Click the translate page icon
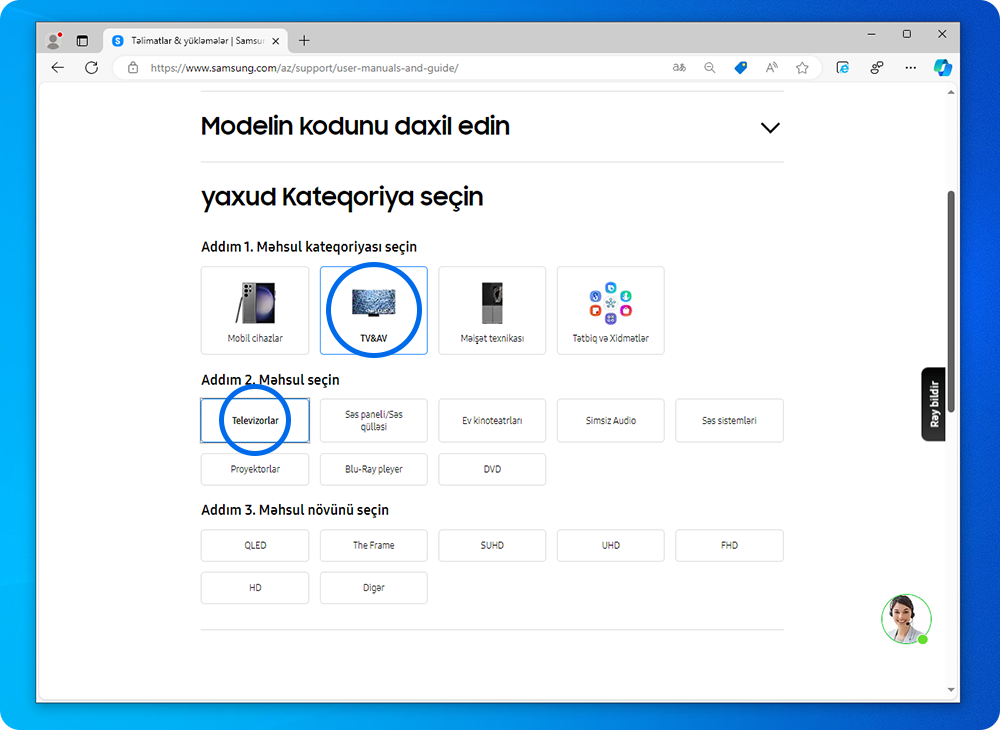The width and height of the screenshot is (1000, 730). coord(679,68)
